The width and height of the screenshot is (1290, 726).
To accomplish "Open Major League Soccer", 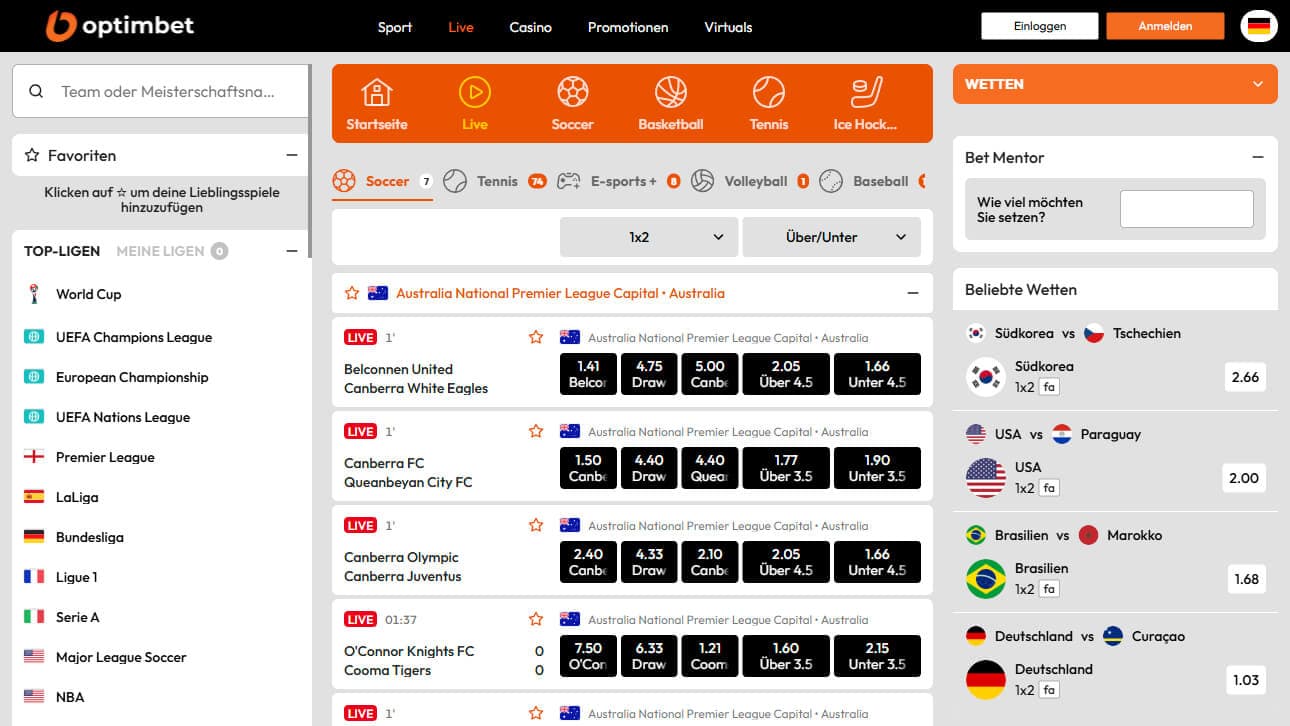I will [x=121, y=657].
